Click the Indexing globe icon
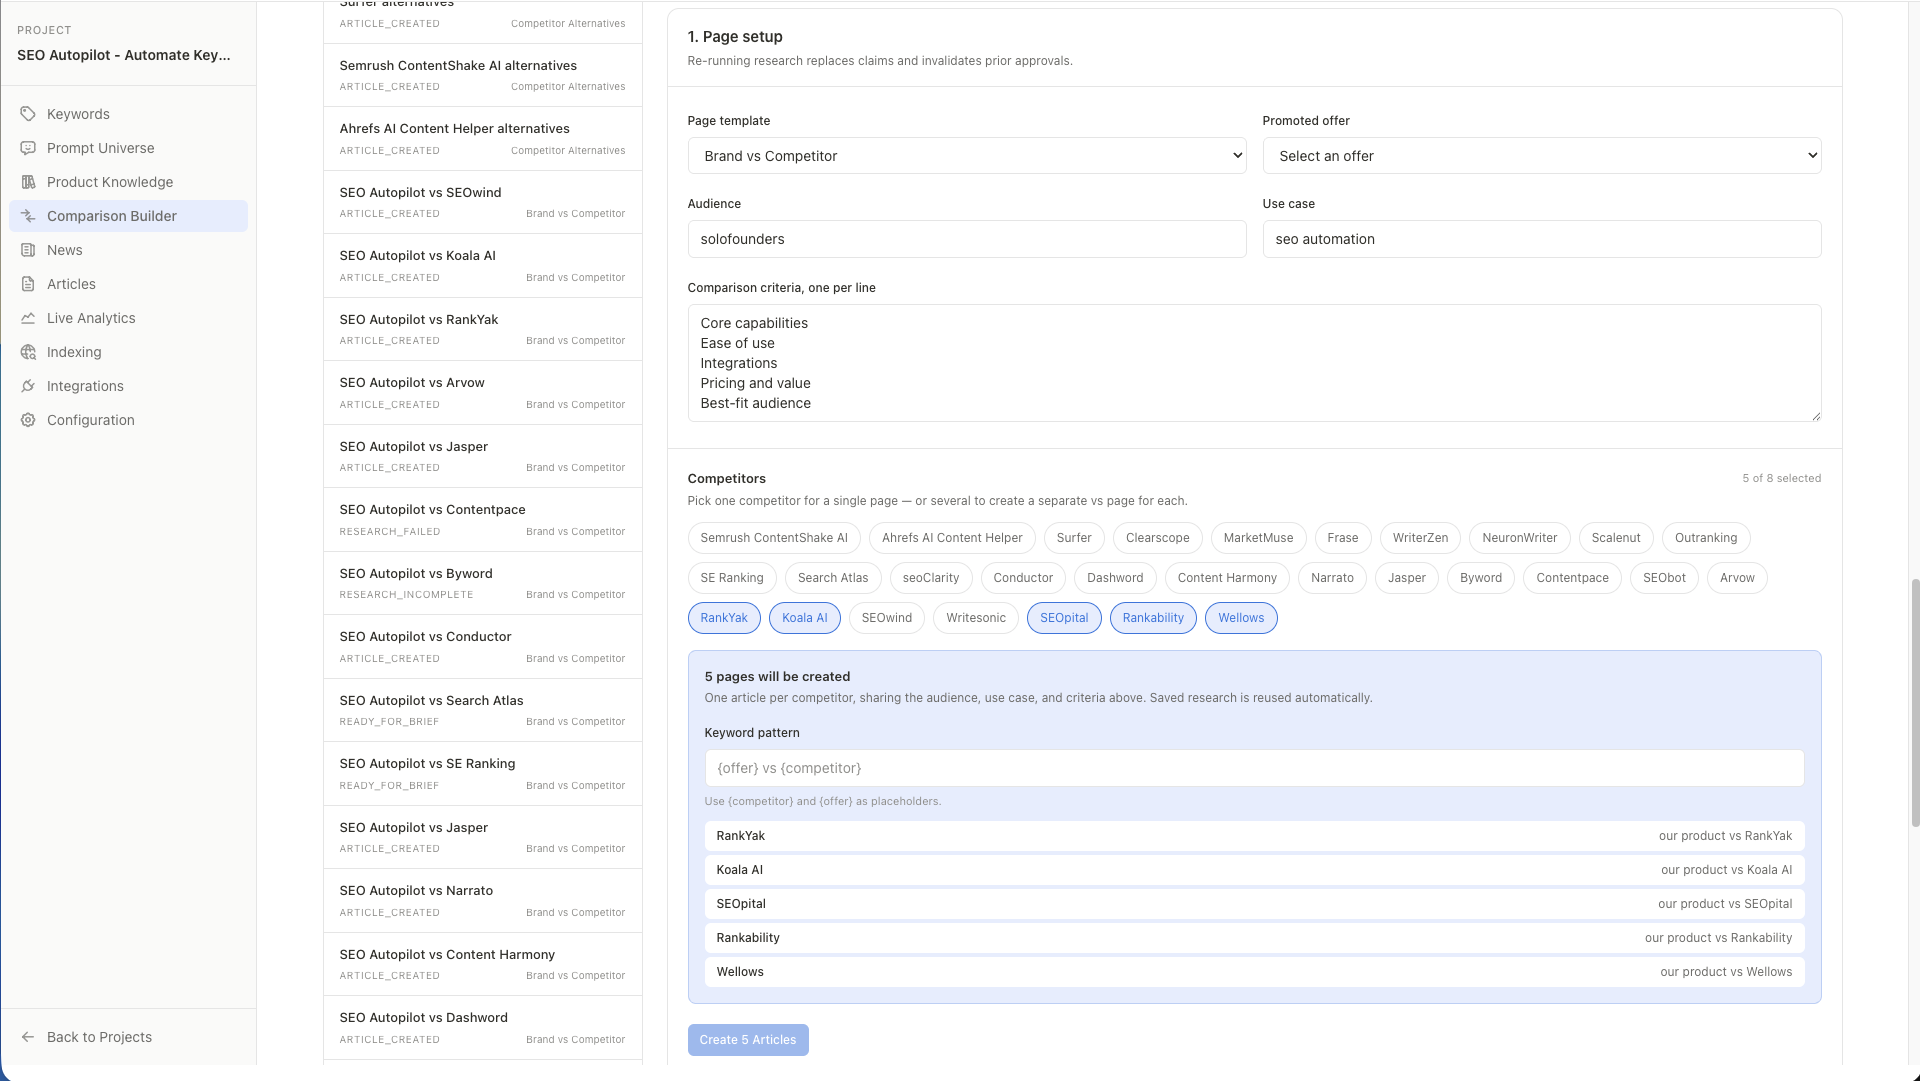Image resolution: width=1920 pixels, height=1081 pixels. tap(28, 352)
